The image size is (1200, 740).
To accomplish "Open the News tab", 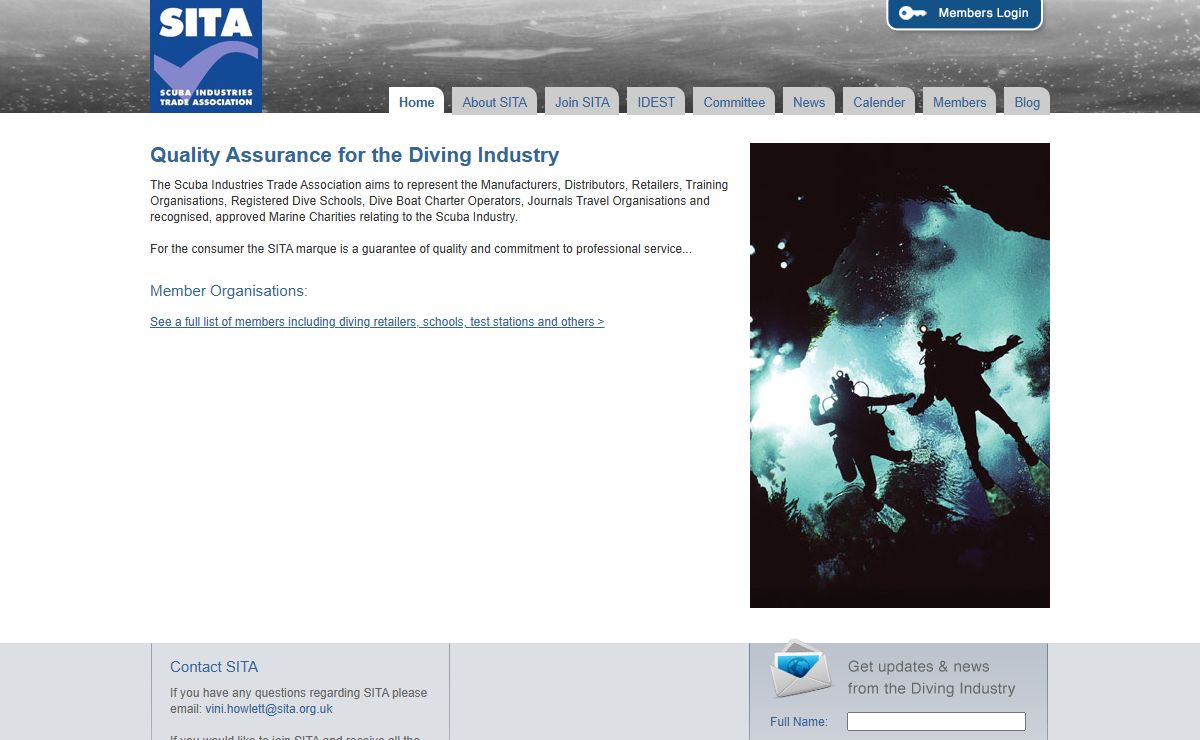I will [809, 101].
